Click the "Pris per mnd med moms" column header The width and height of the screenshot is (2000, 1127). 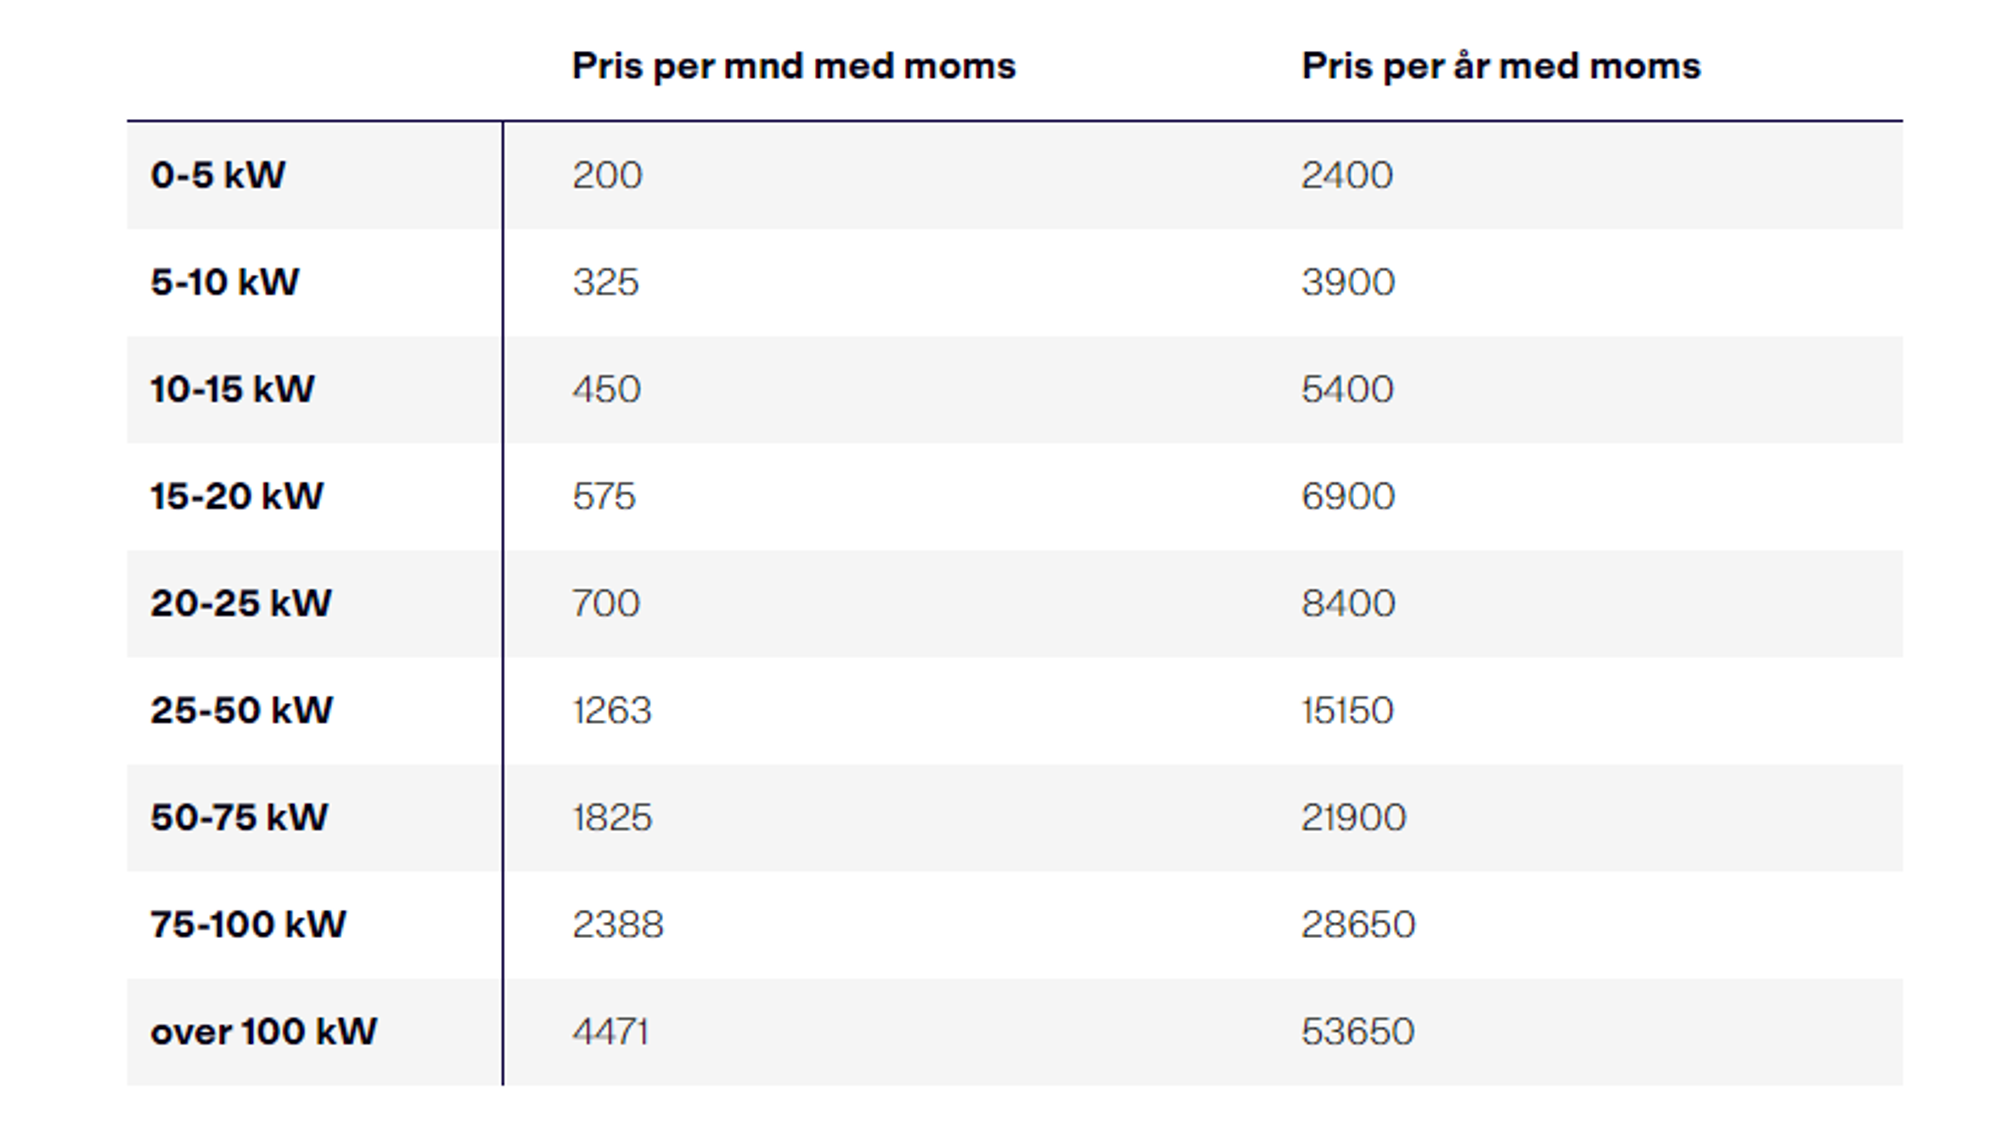pyautogui.click(x=793, y=66)
